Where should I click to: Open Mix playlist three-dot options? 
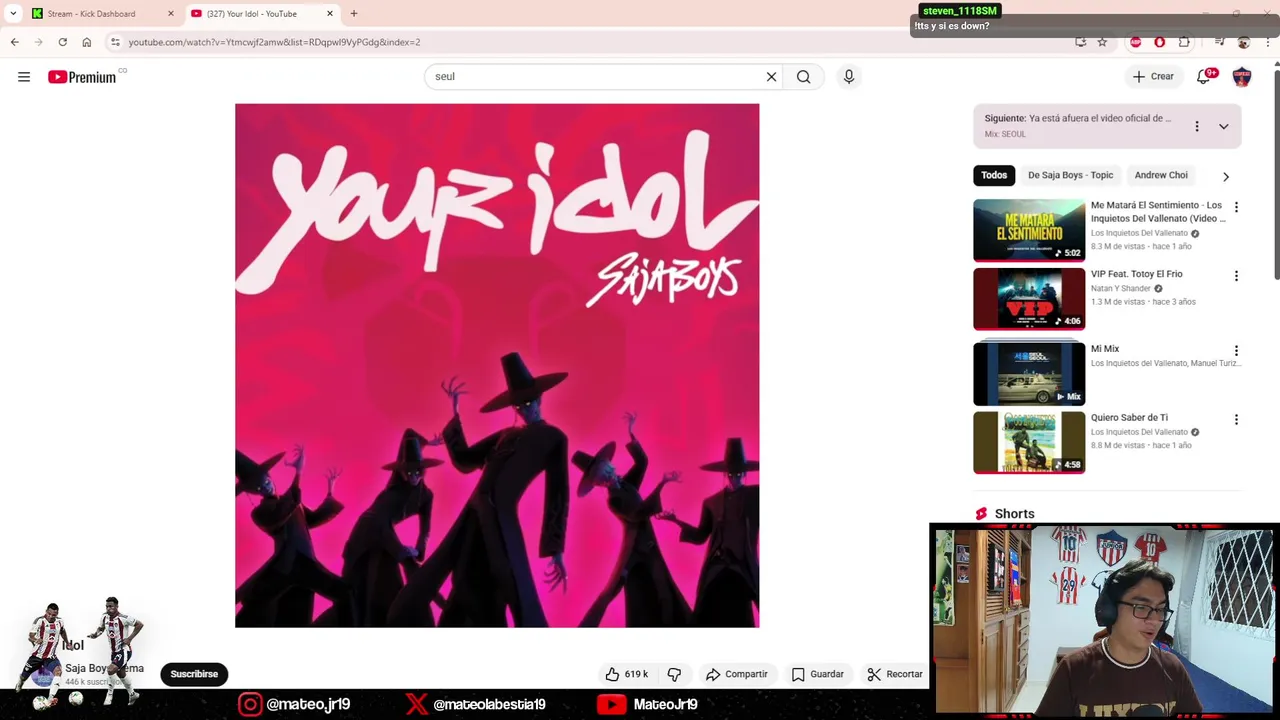tap(1196, 126)
